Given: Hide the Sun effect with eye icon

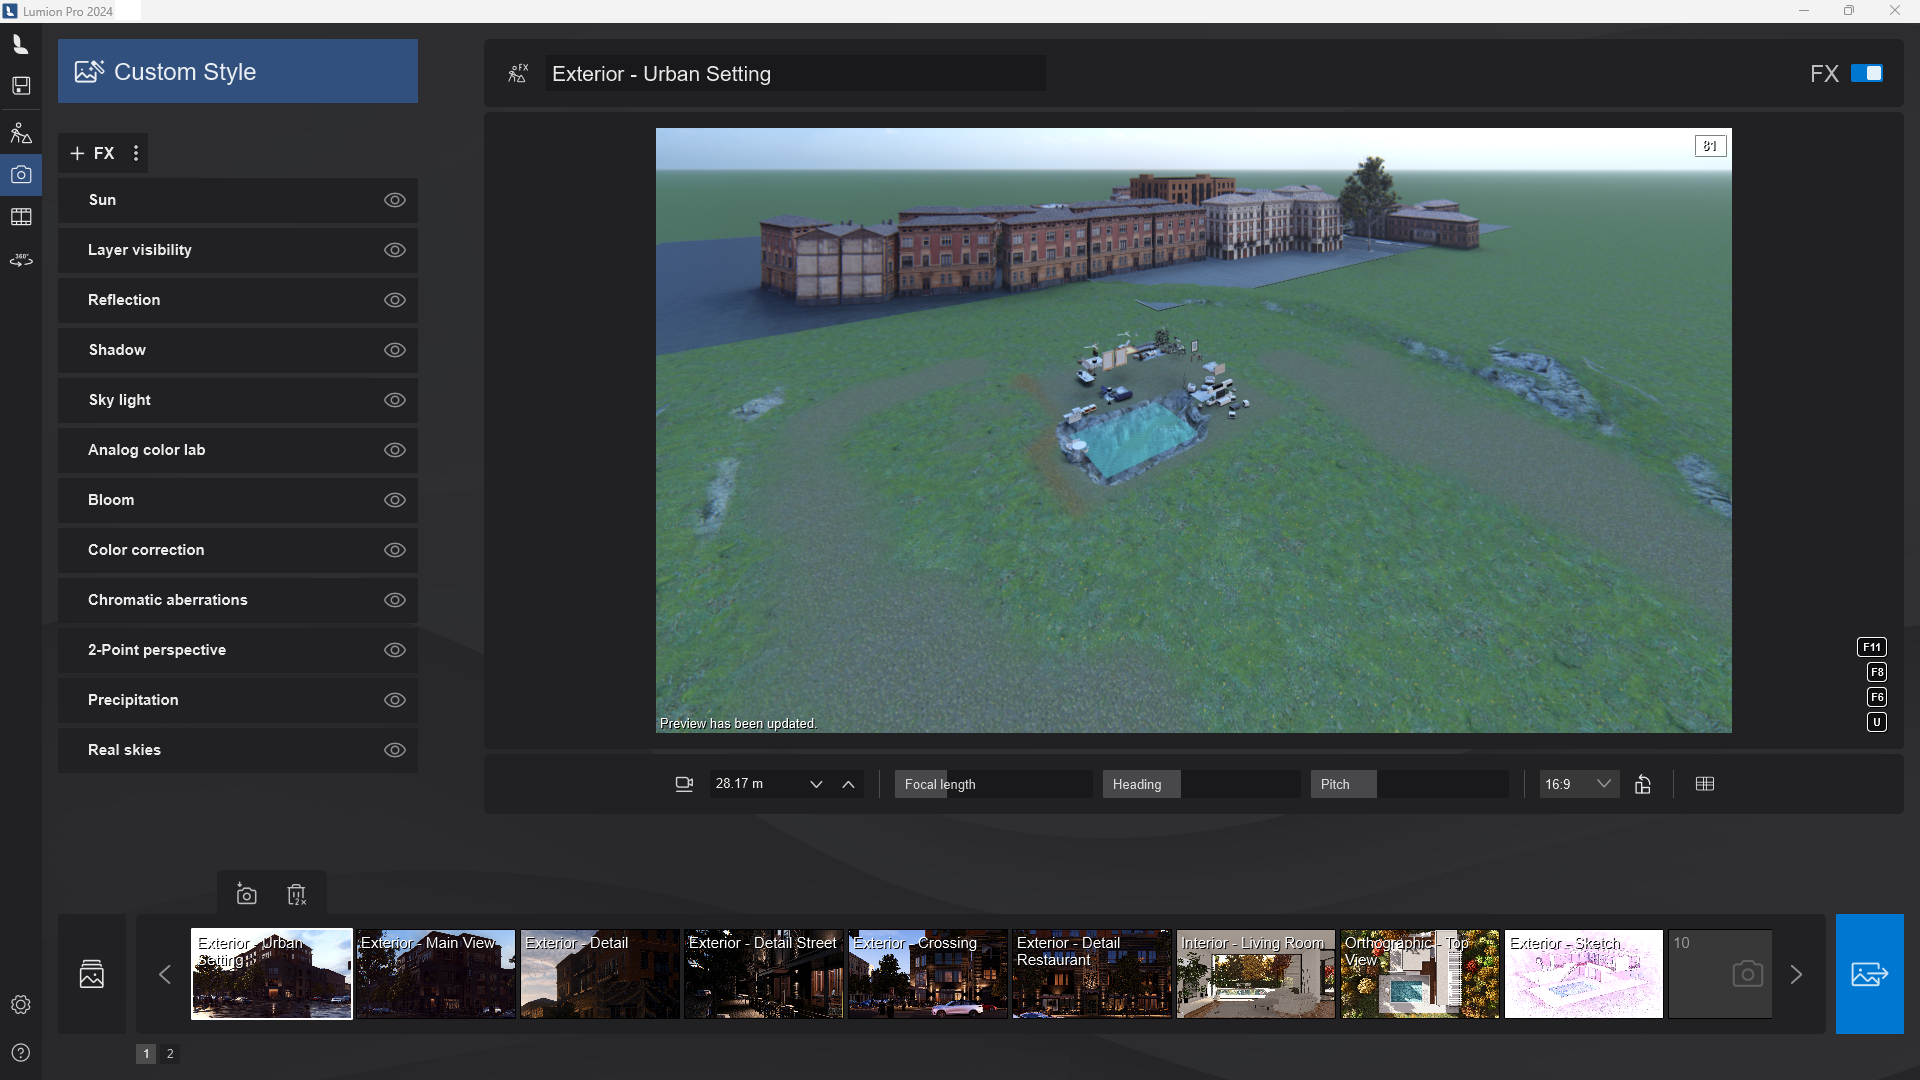Looking at the screenshot, I should tap(395, 200).
